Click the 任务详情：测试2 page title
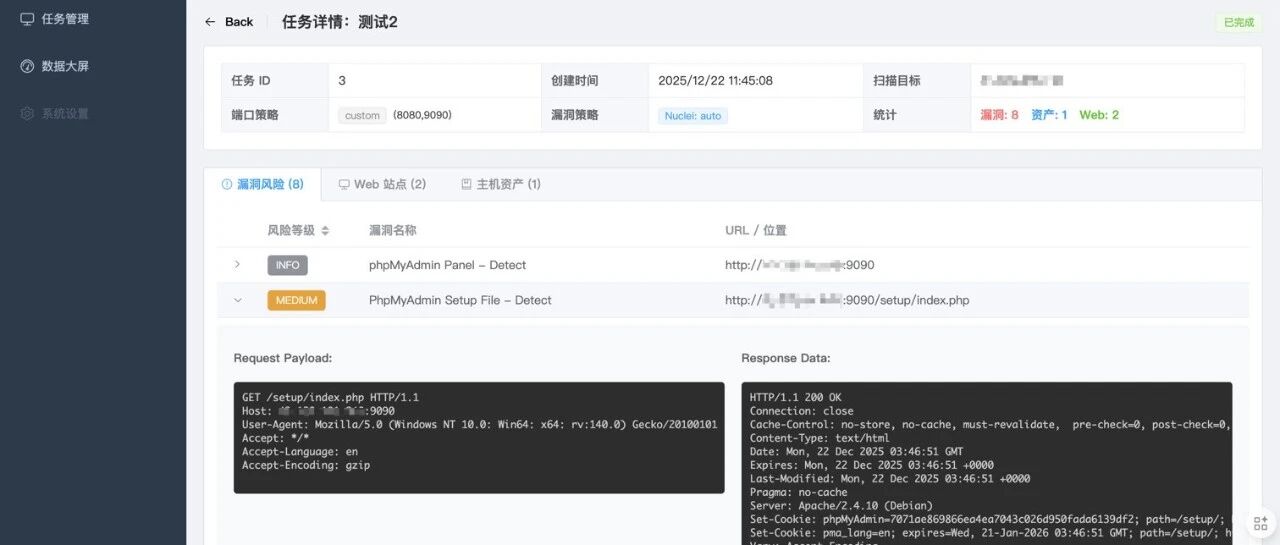Image resolution: width=1280 pixels, height=545 pixels. tap(340, 22)
